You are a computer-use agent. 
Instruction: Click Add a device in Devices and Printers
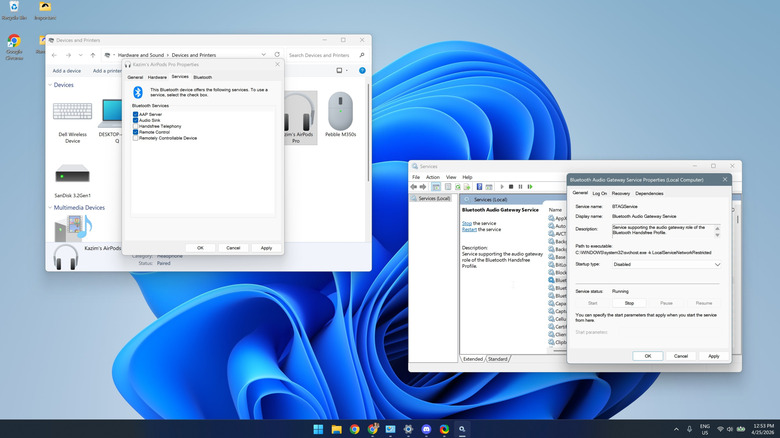coord(67,71)
